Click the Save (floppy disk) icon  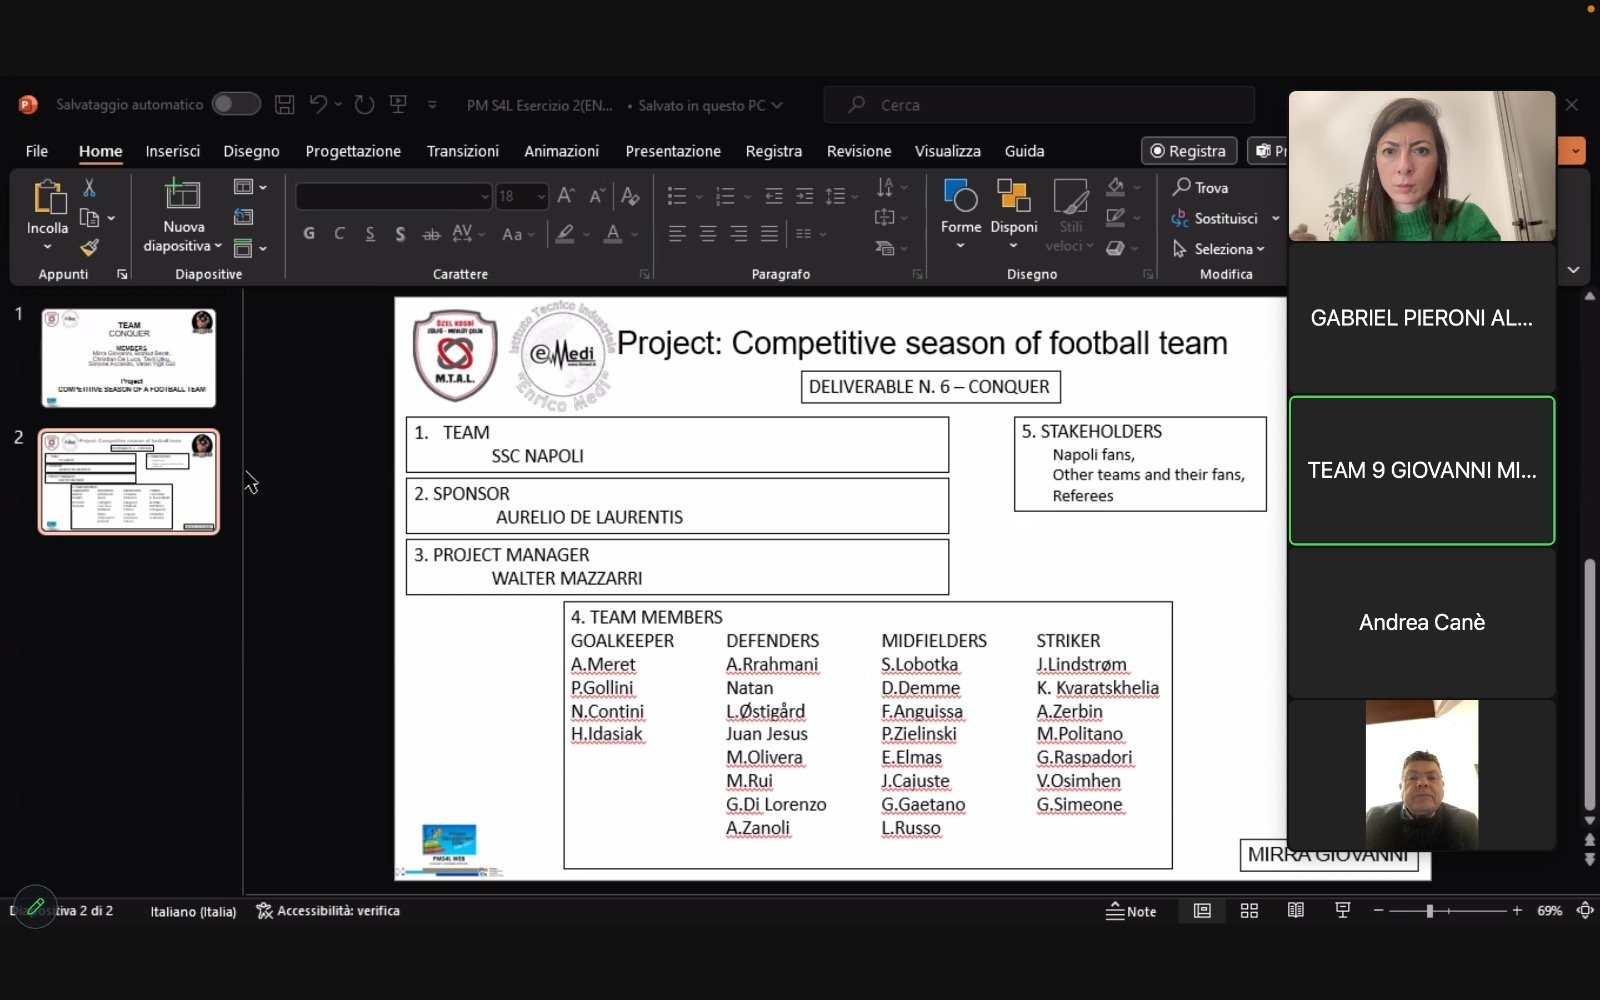[285, 104]
